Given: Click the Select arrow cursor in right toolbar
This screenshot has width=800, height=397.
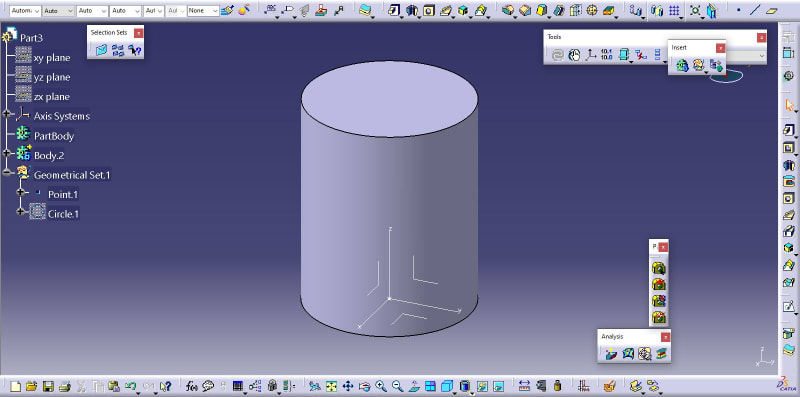Looking at the screenshot, I should pos(789,105).
